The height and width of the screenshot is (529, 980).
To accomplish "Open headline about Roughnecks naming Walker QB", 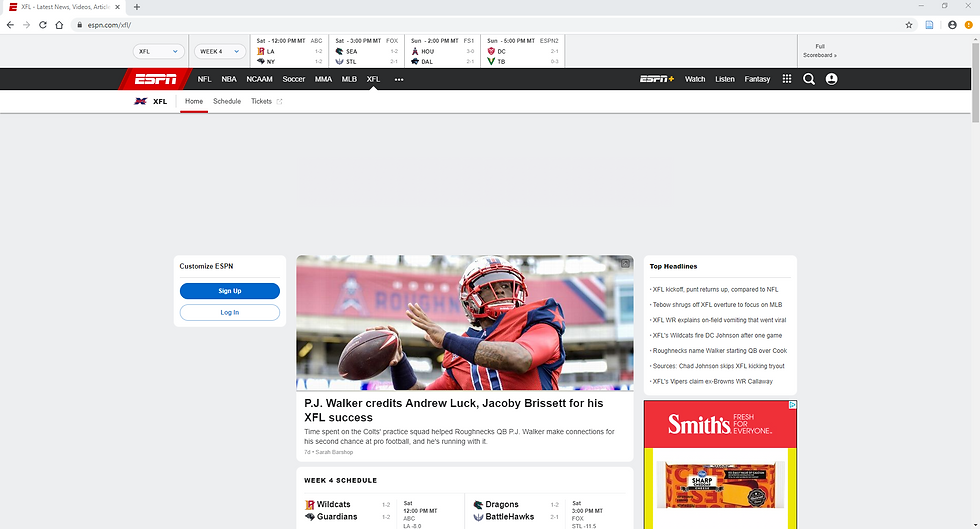I will (719, 351).
